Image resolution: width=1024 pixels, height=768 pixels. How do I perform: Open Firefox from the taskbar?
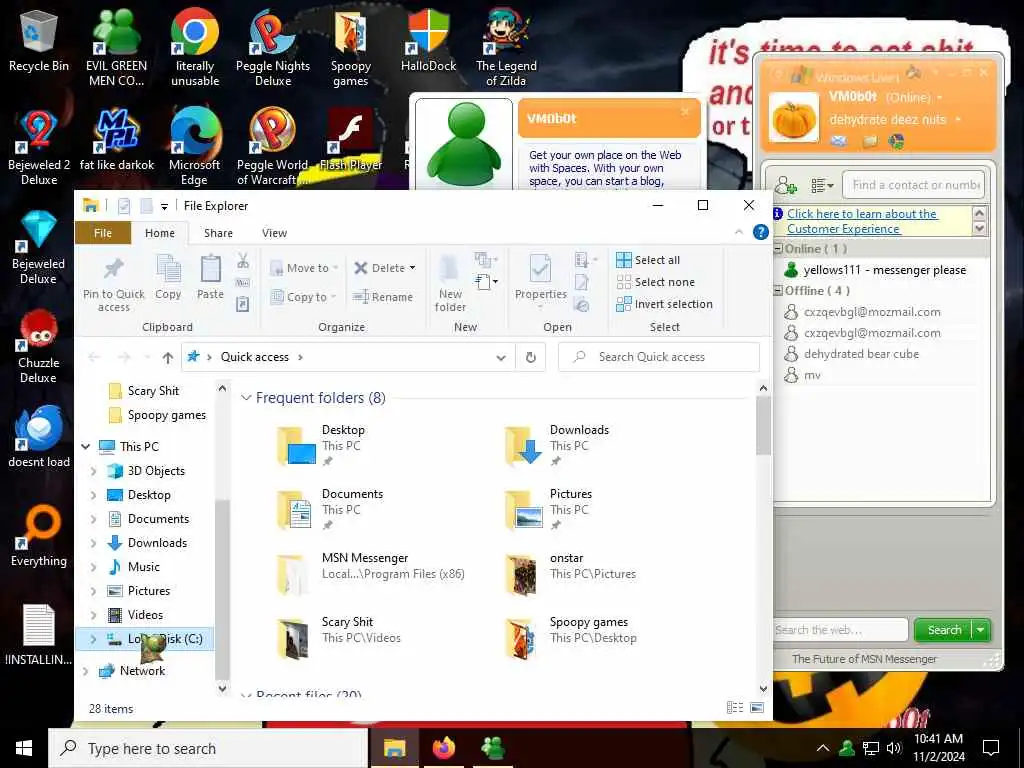coord(443,748)
